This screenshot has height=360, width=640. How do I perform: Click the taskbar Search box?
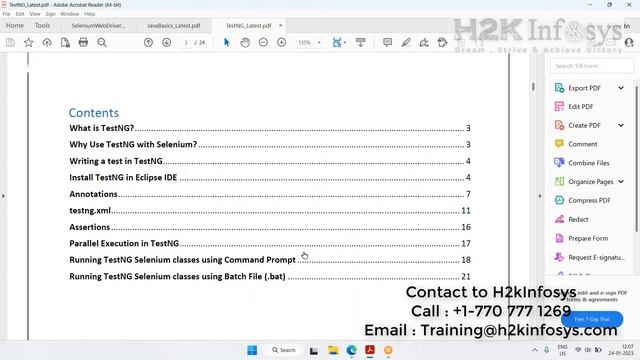[x=284, y=350]
